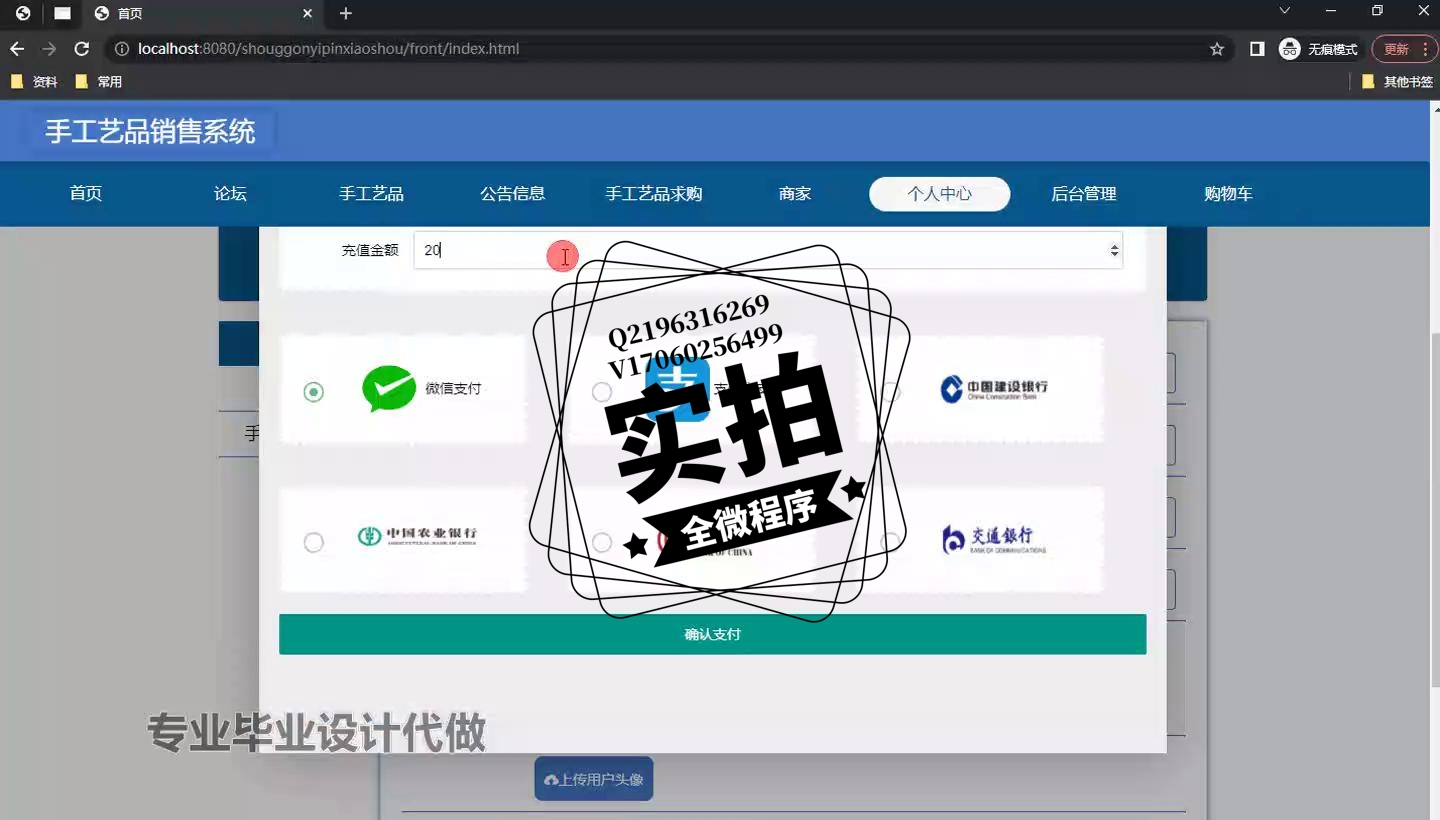
Task: Toggle the browser side panel icon
Action: [x=1257, y=49]
